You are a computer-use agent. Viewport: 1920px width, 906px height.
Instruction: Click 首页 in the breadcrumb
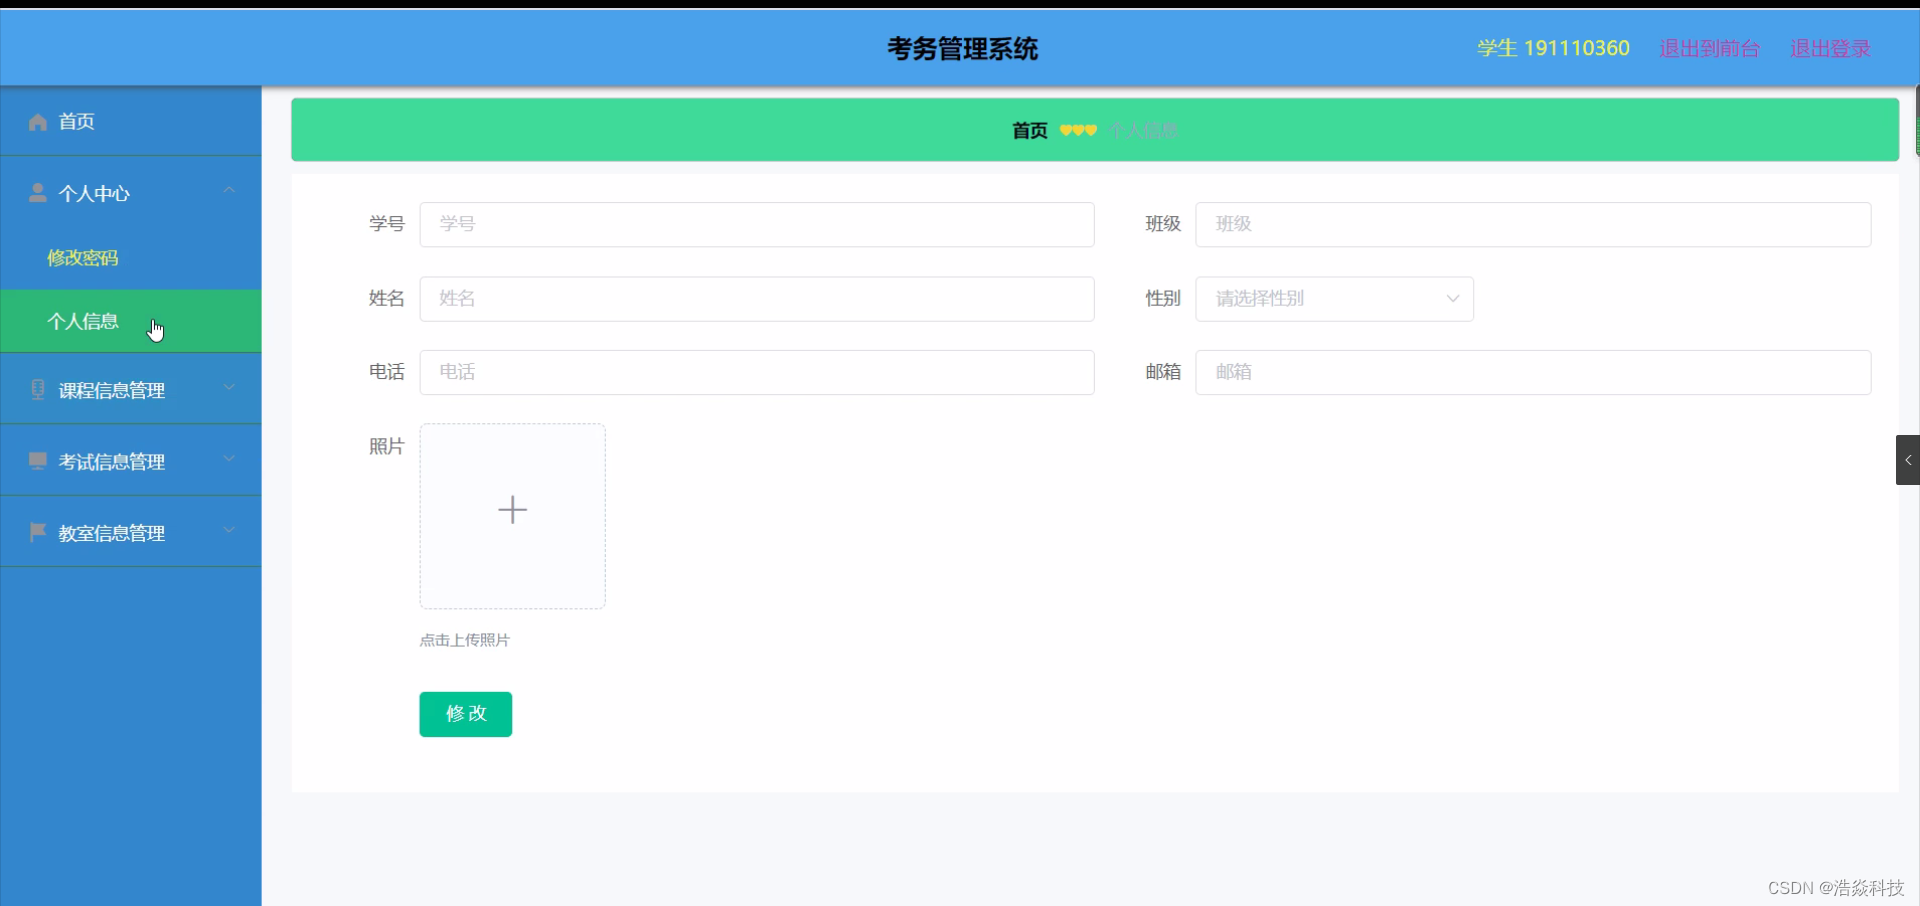point(1028,130)
